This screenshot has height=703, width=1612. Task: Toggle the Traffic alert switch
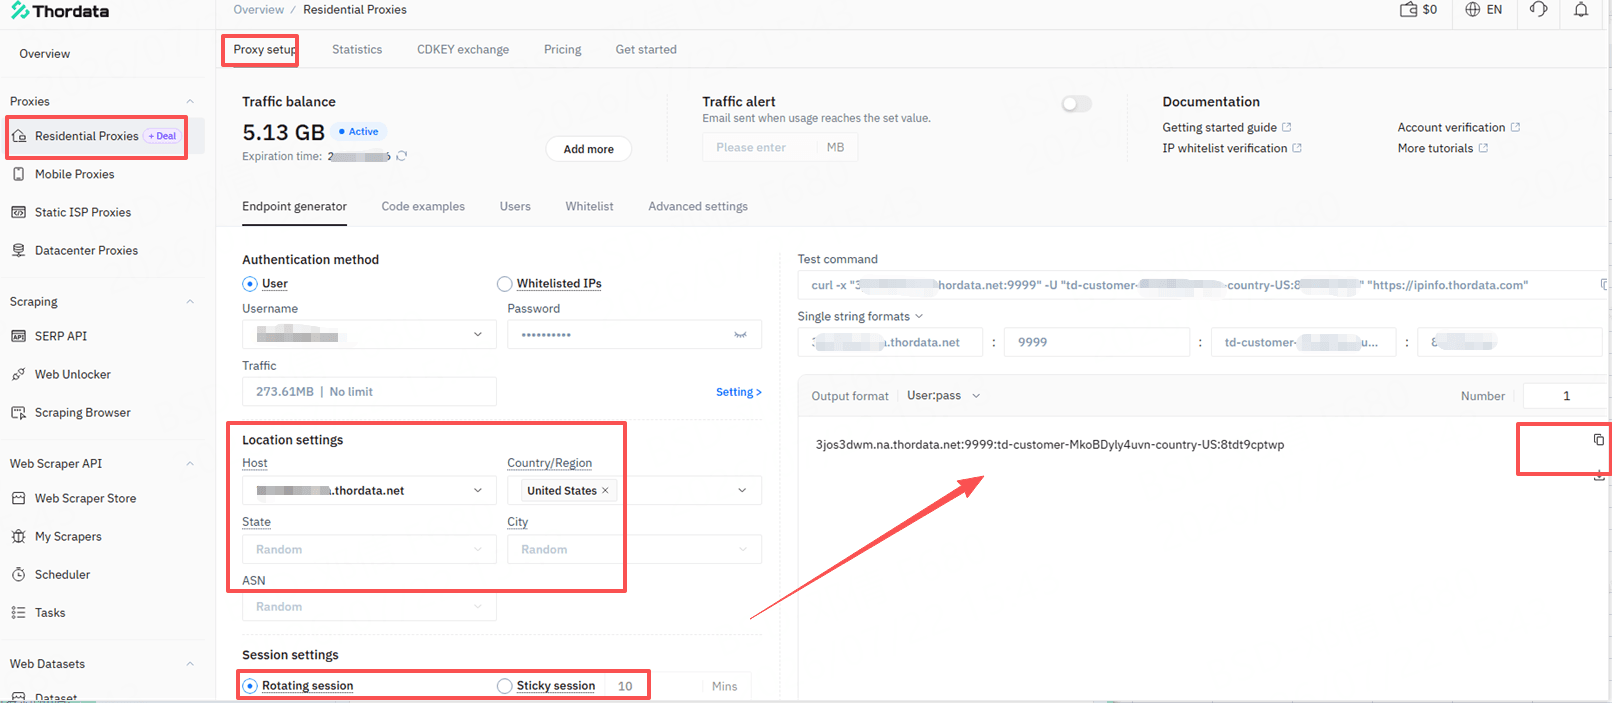click(1077, 104)
